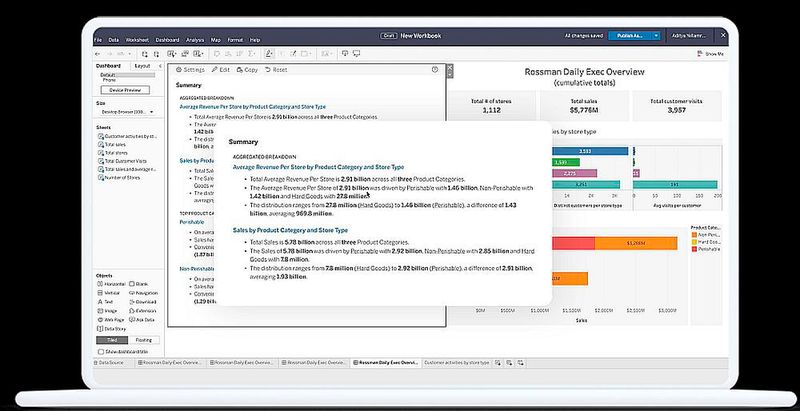800x411 pixels.
Task: Enable Show dashboard title checkbox
Action: (101, 352)
